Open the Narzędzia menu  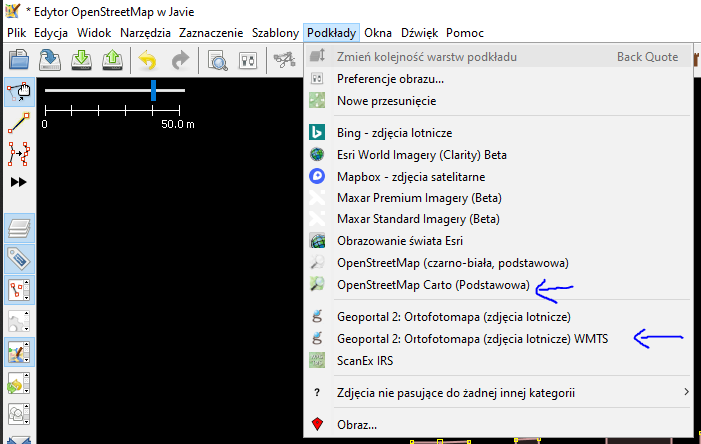[145, 33]
